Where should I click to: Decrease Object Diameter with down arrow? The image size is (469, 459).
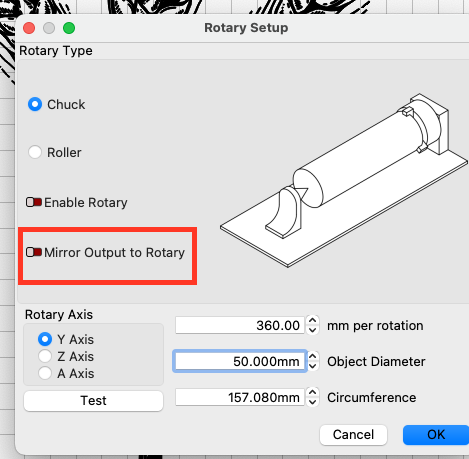point(312,366)
